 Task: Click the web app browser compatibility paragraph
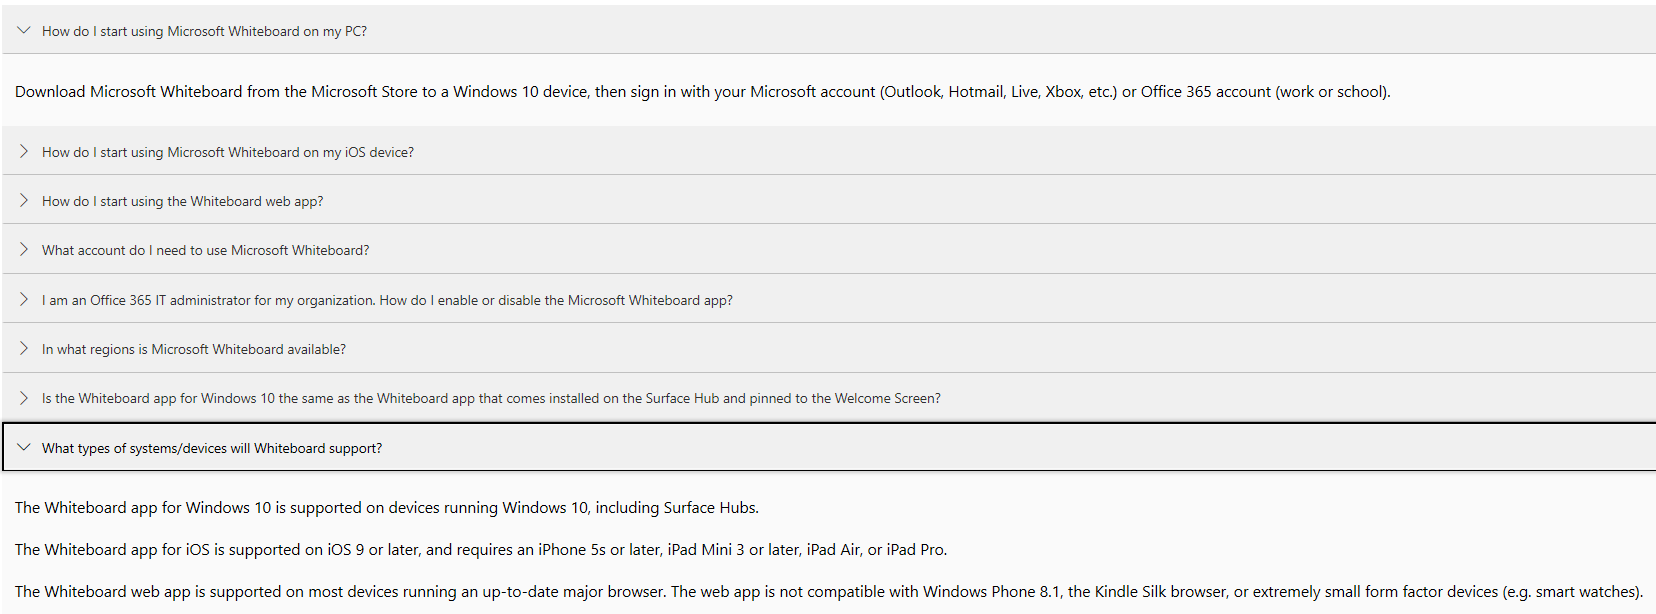(x=829, y=592)
